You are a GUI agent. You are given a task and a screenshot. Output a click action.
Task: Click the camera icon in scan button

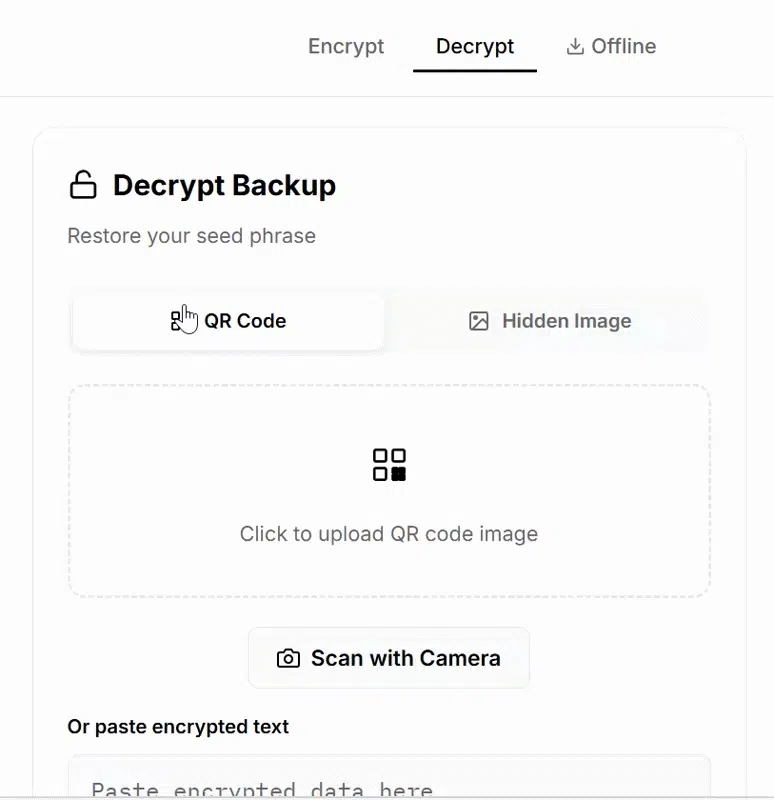coord(288,658)
